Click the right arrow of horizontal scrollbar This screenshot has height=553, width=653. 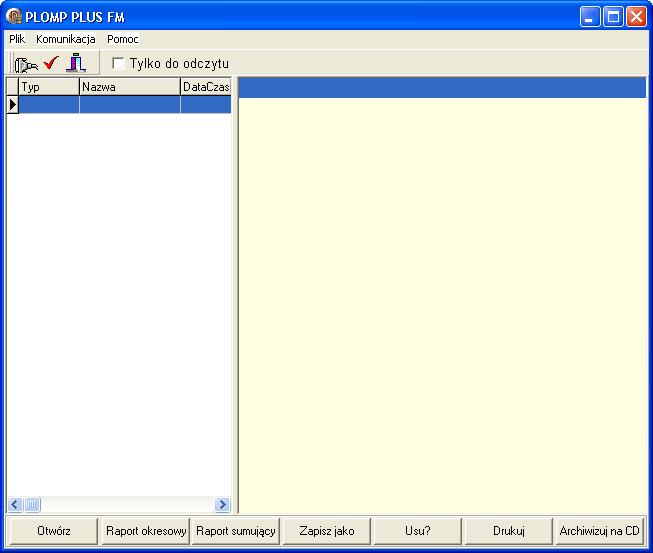click(222, 505)
